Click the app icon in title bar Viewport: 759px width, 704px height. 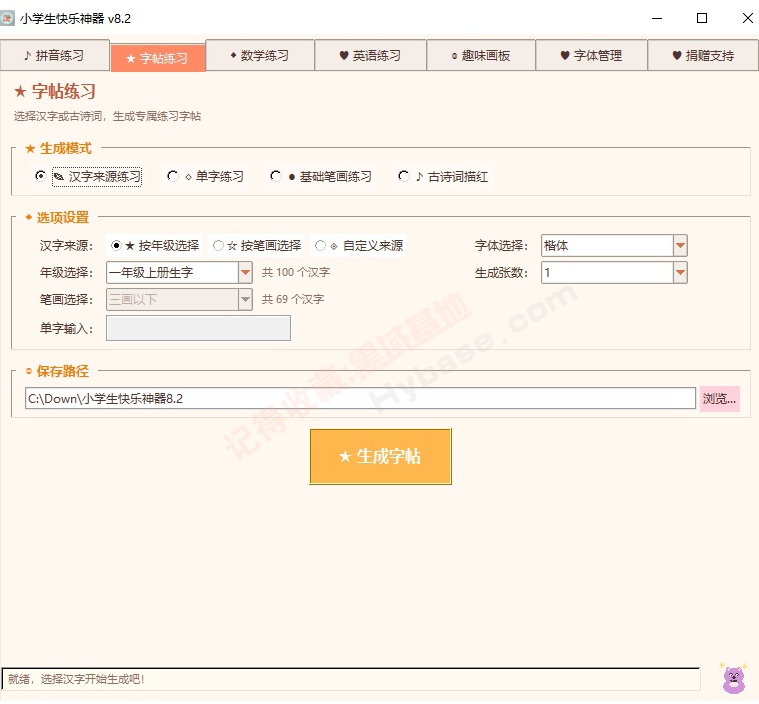[x=7, y=18]
